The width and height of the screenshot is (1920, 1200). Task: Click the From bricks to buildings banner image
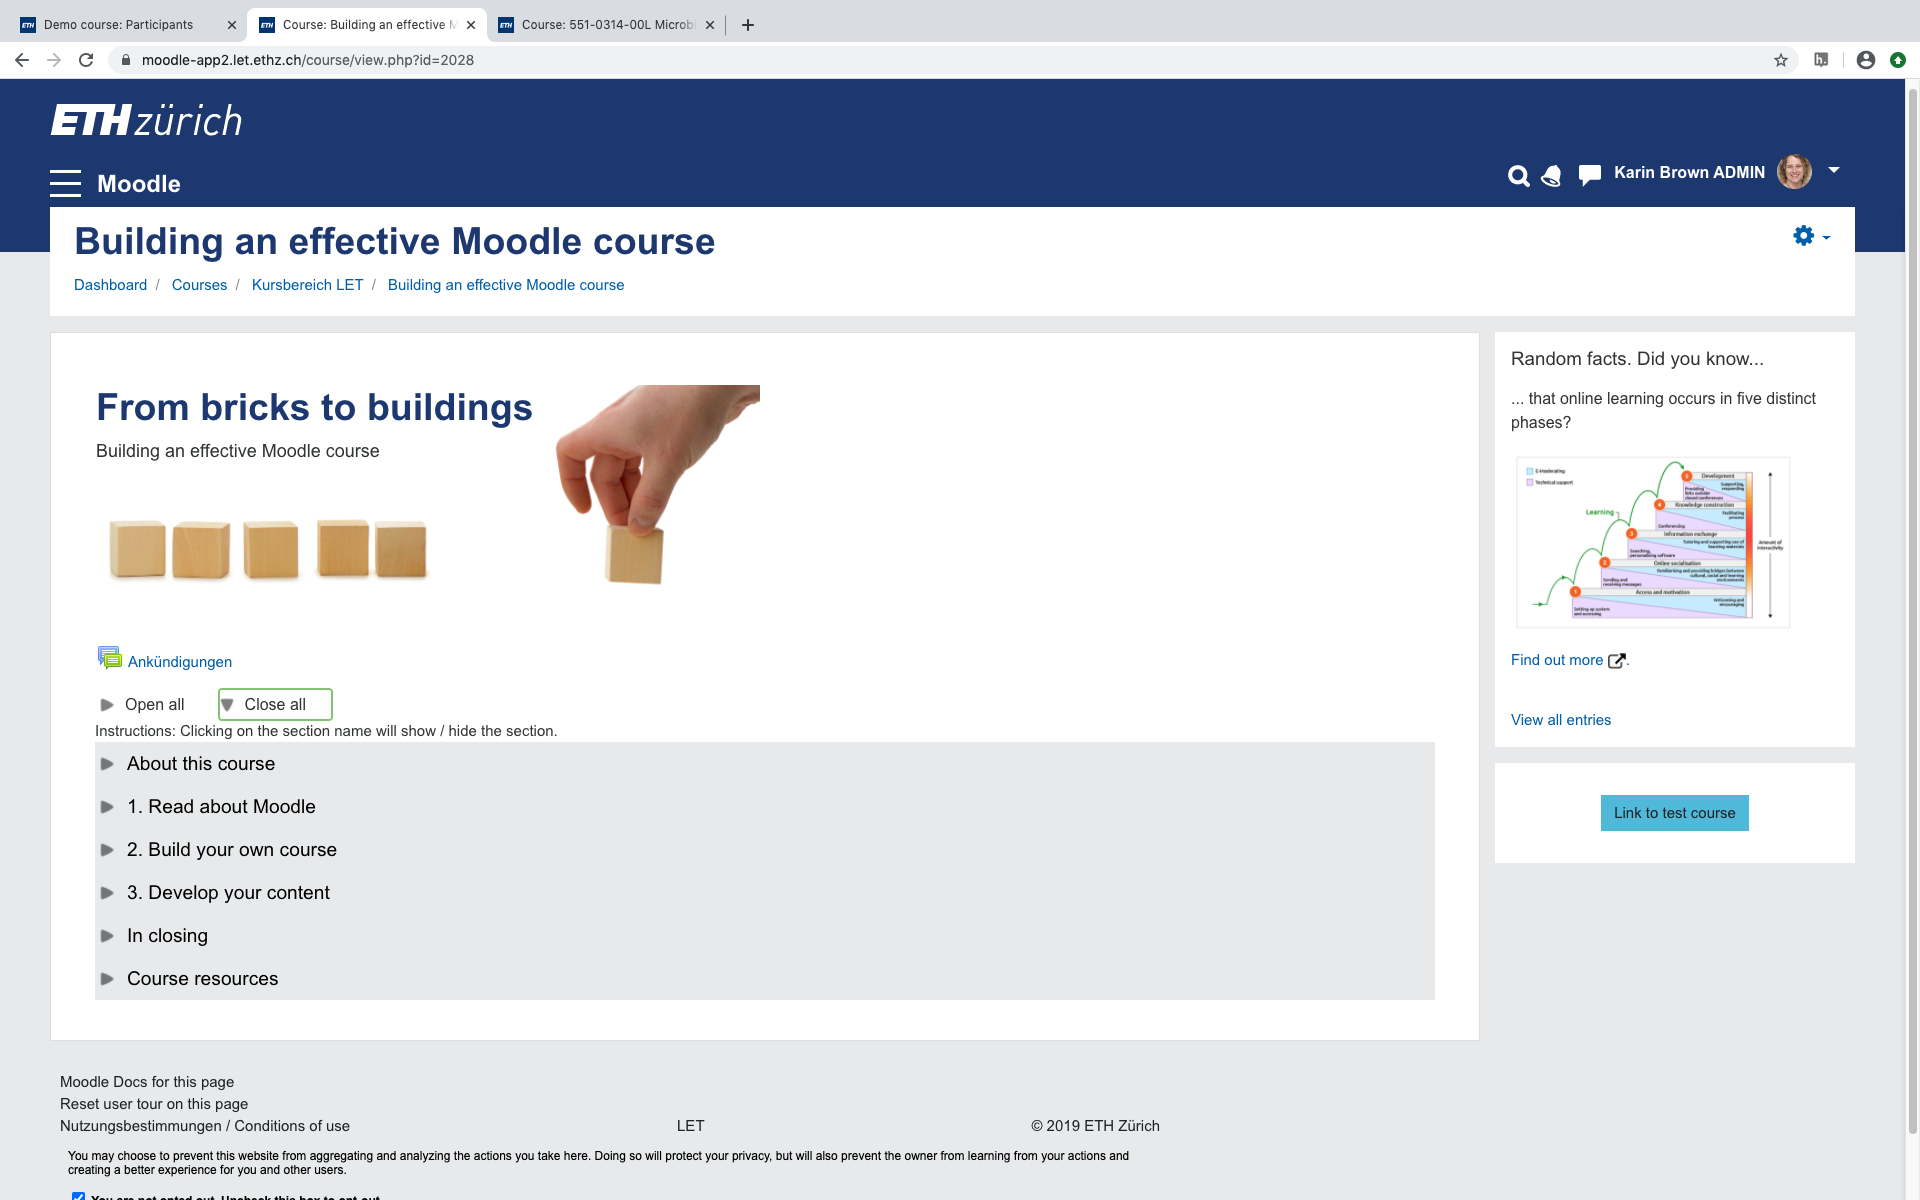pyautogui.click(x=428, y=485)
